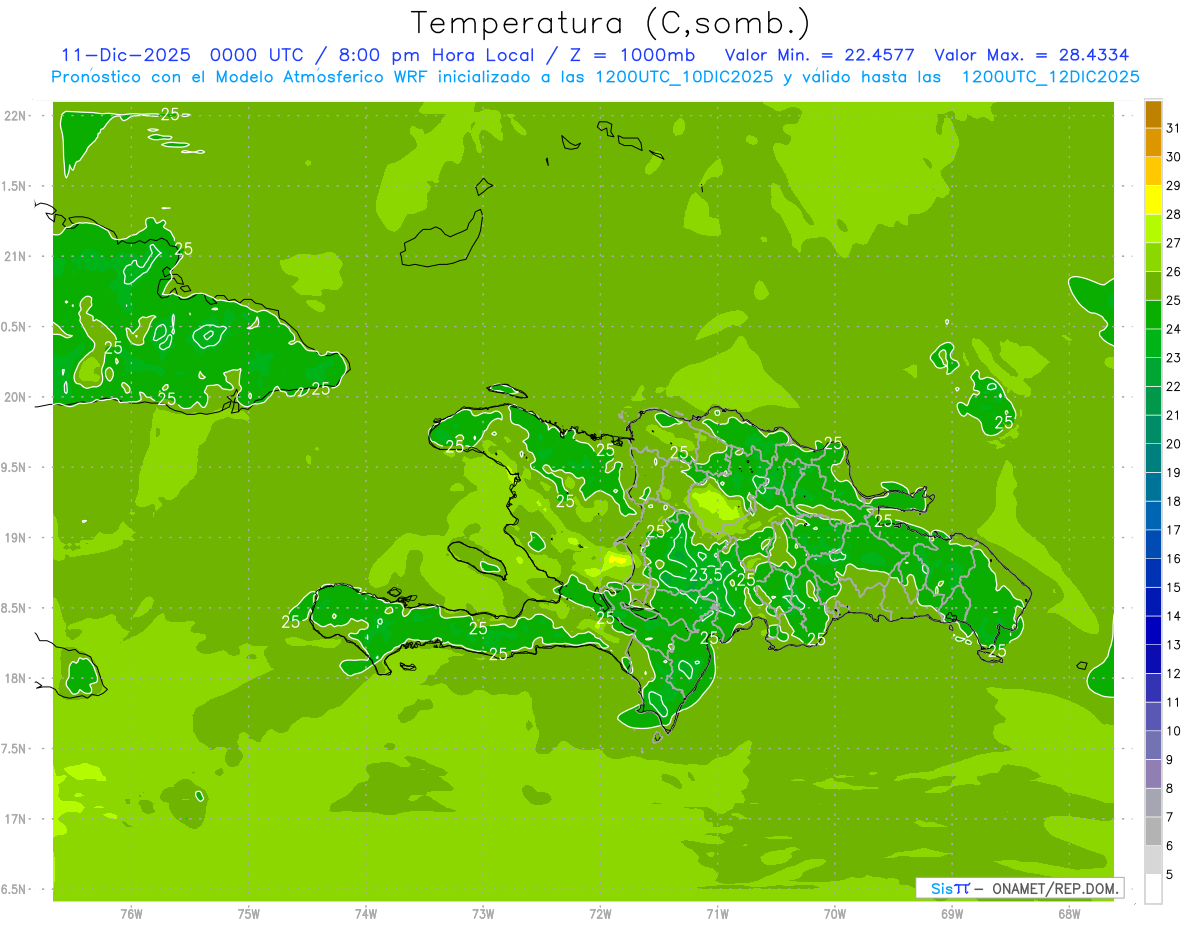This screenshot has width=1200, height=927.
Task: Click the "76W" longitude axis label
Action: (x=131, y=913)
